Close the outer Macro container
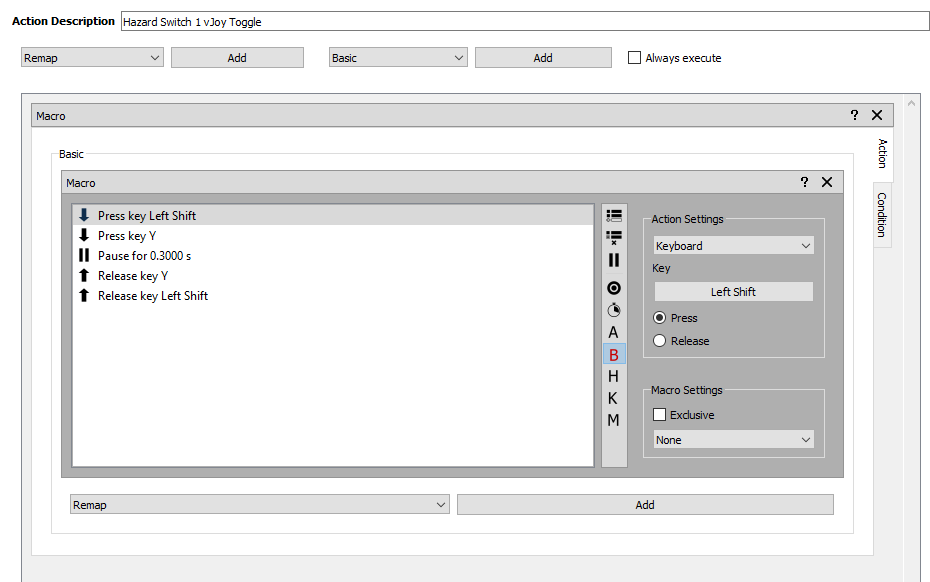Image resolution: width=930 pixels, height=582 pixels. [877, 115]
